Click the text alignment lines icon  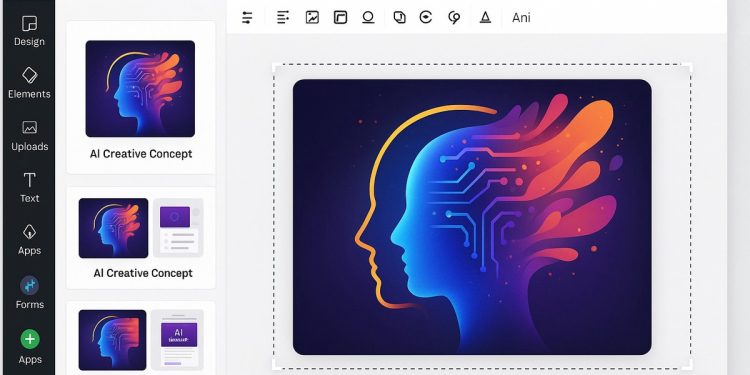283,17
